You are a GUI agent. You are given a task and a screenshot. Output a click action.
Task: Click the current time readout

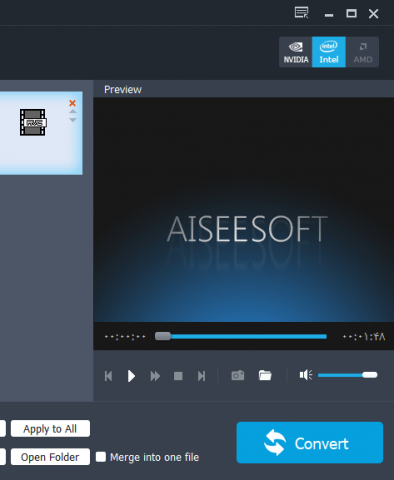(125, 337)
